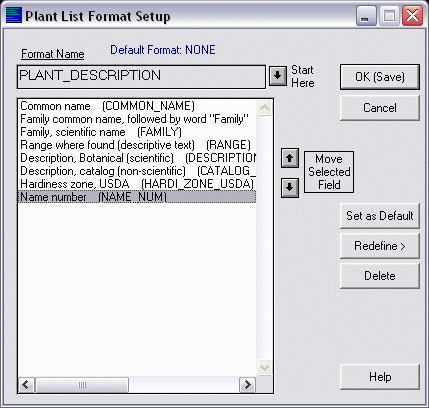Select the Name number (NAME_NUM) entry
This screenshot has width=429, height=408.
coord(137,197)
